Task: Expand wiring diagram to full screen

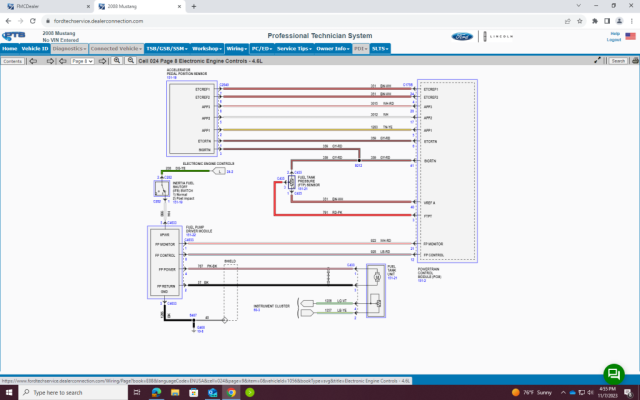Action: point(598,60)
